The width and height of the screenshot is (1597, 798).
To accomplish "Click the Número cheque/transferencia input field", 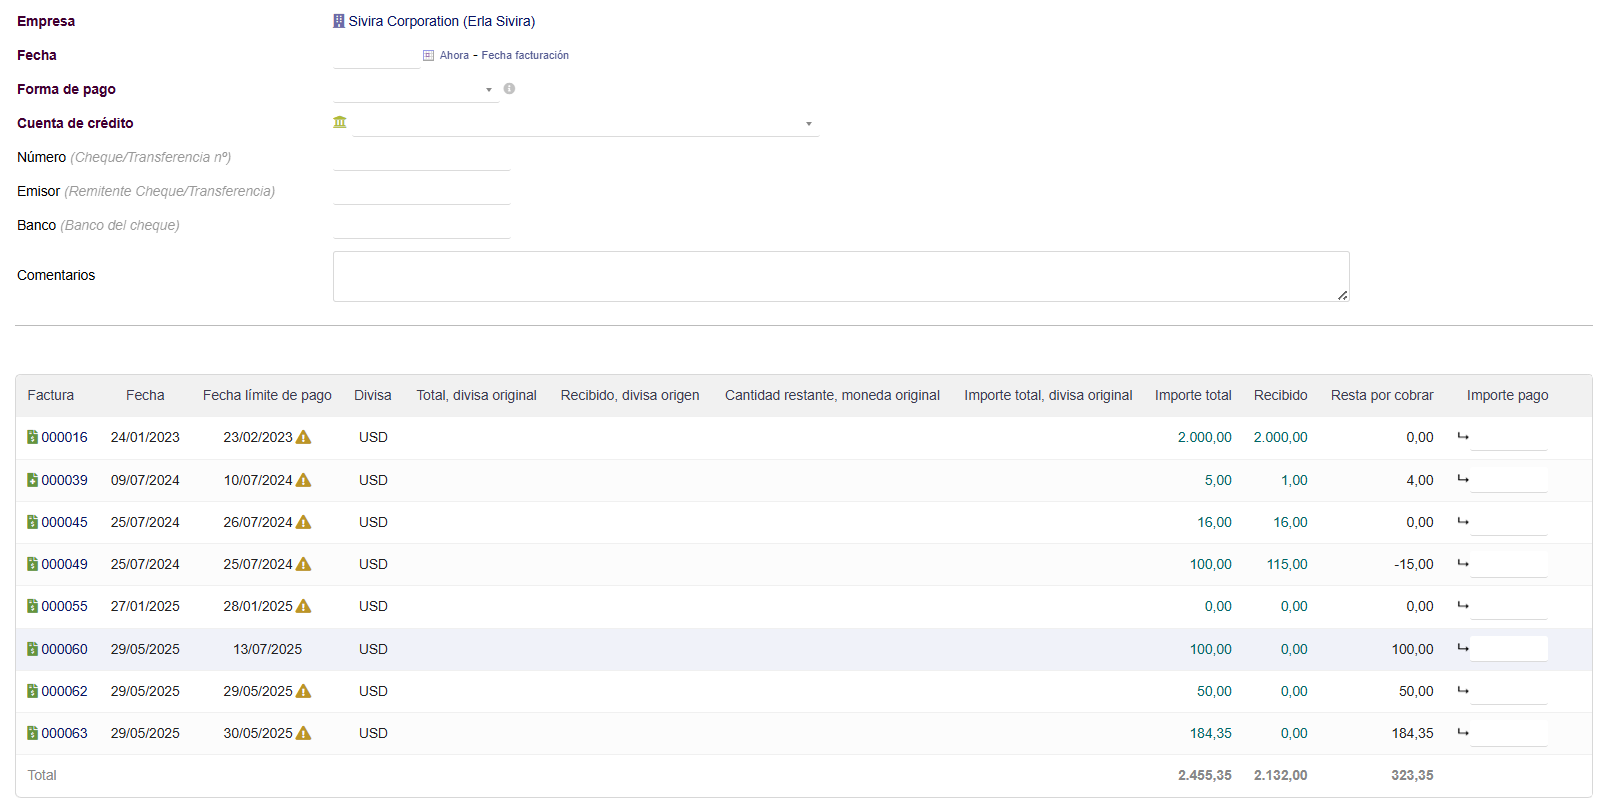I will point(421,158).
